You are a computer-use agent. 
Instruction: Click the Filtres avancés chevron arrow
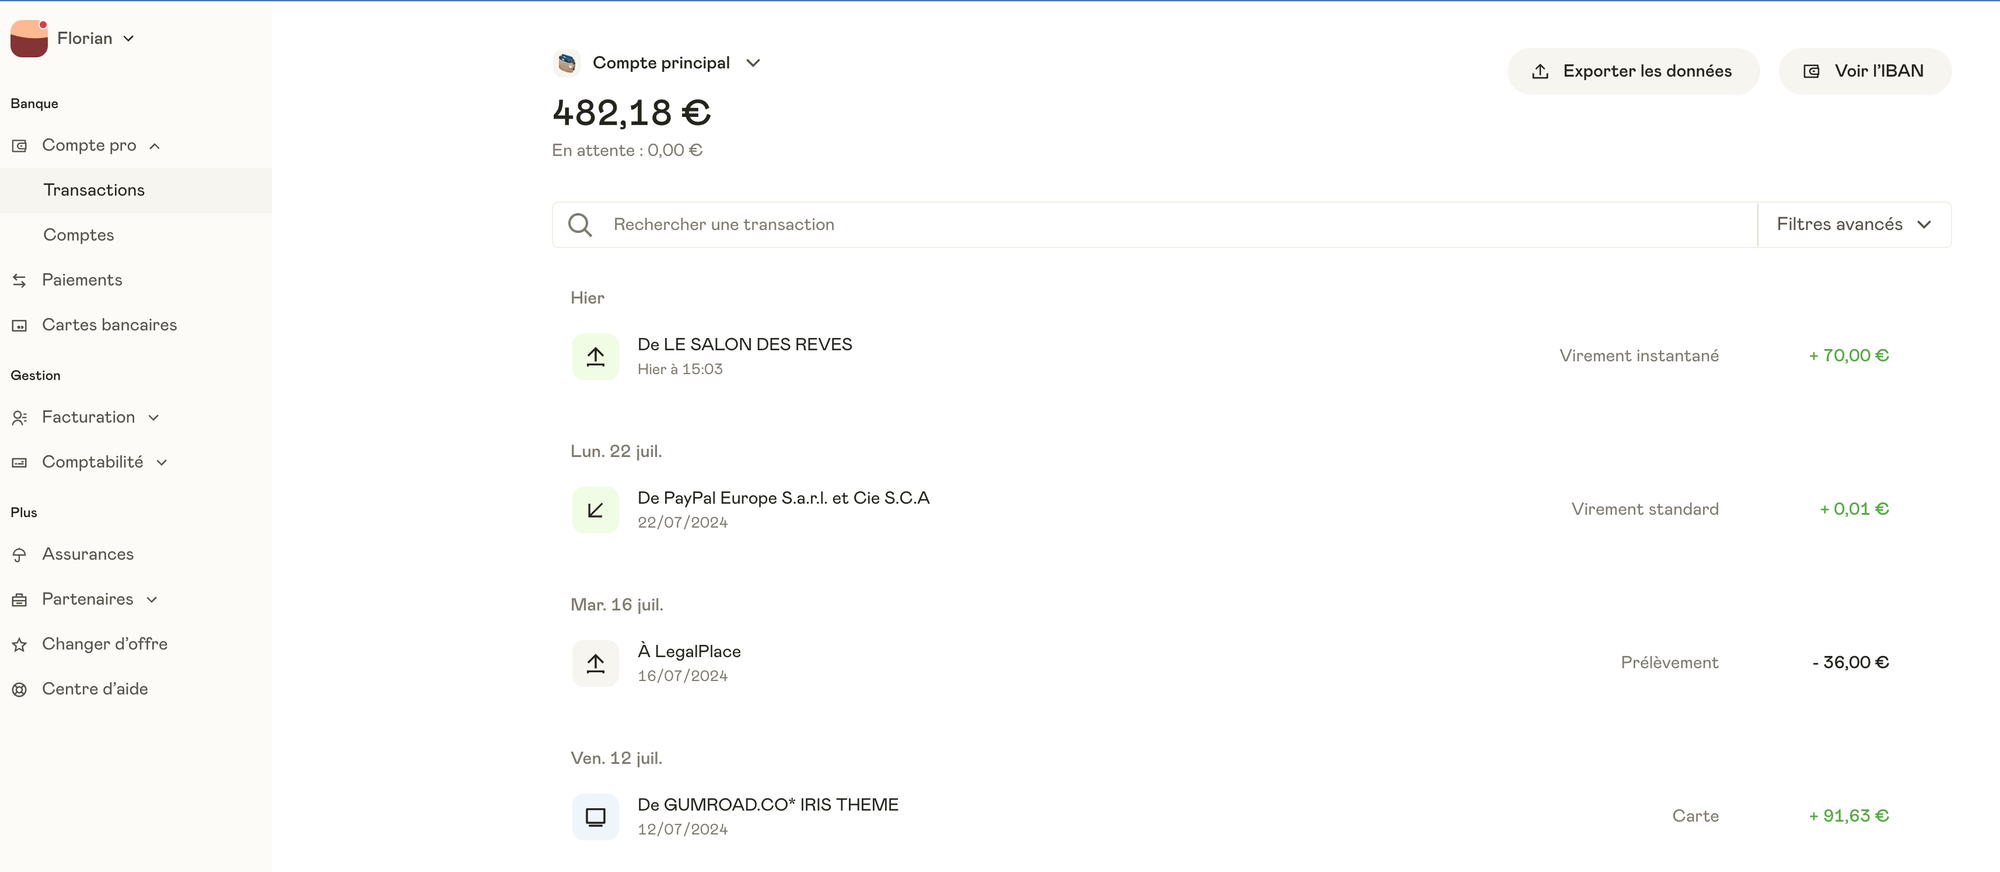pyautogui.click(x=1924, y=225)
